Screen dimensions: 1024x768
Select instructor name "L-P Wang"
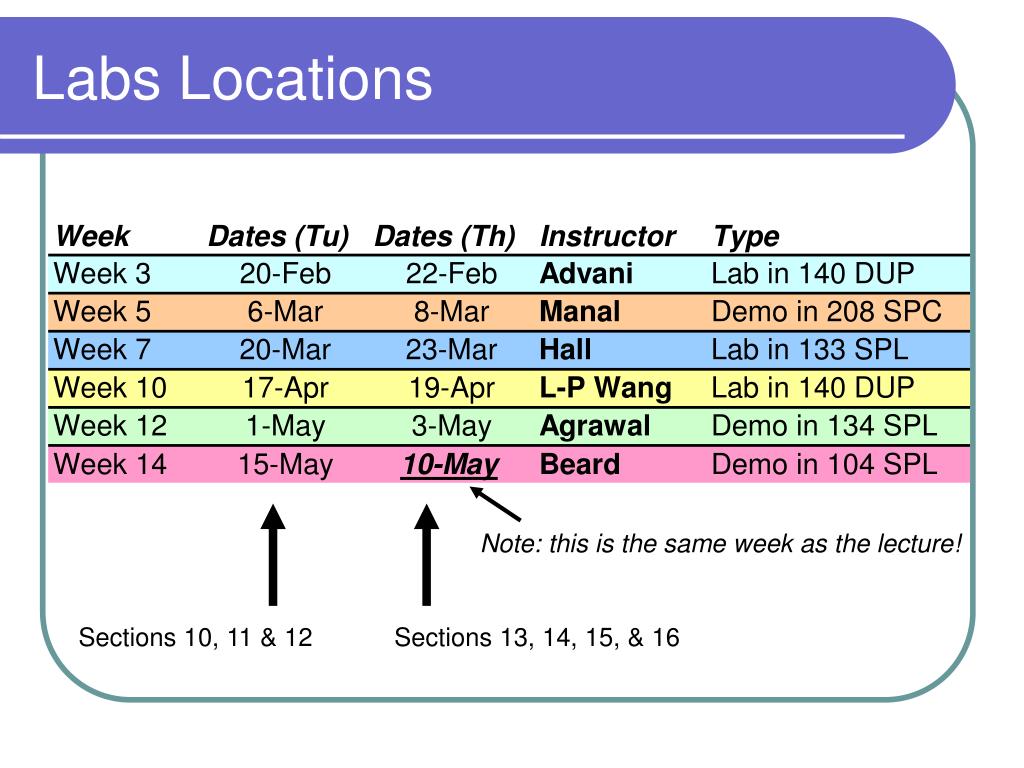click(x=605, y=389)
